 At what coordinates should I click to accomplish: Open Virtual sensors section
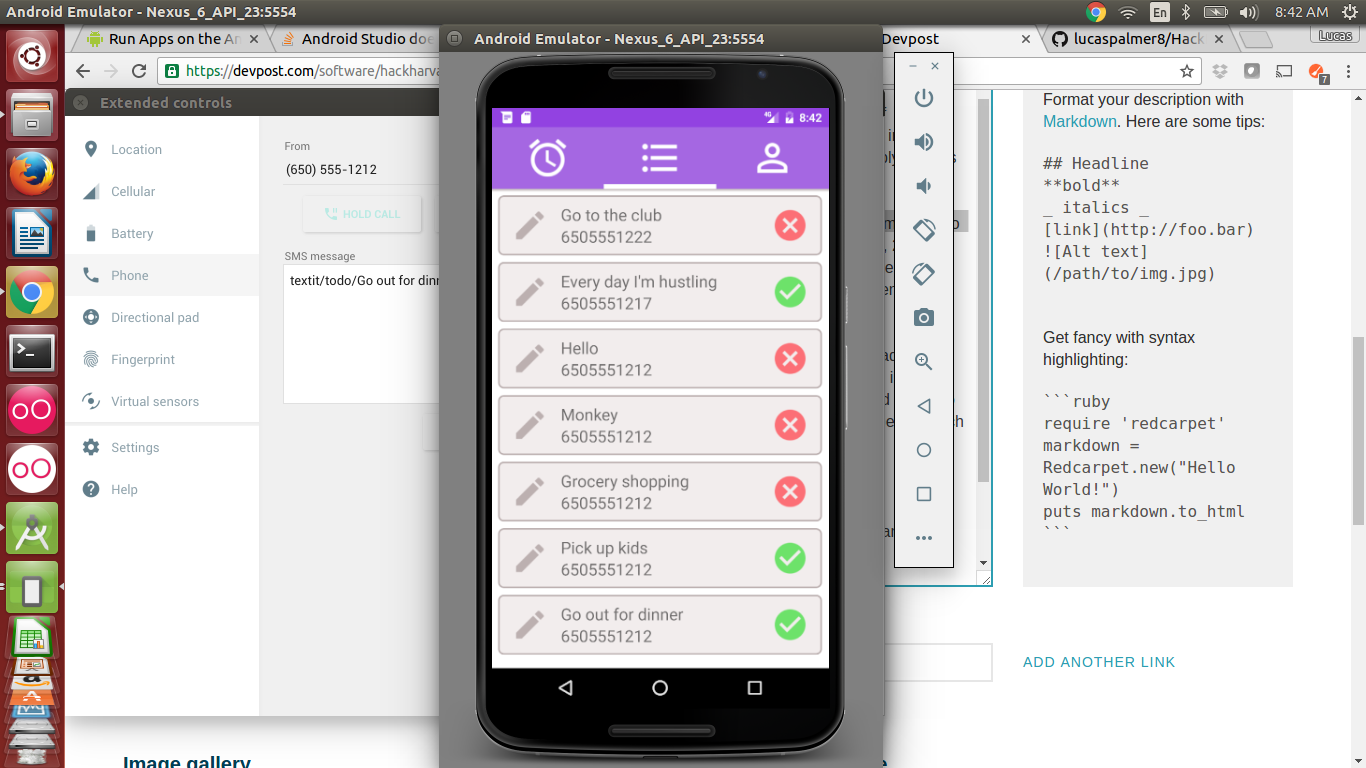coord(162,401)
